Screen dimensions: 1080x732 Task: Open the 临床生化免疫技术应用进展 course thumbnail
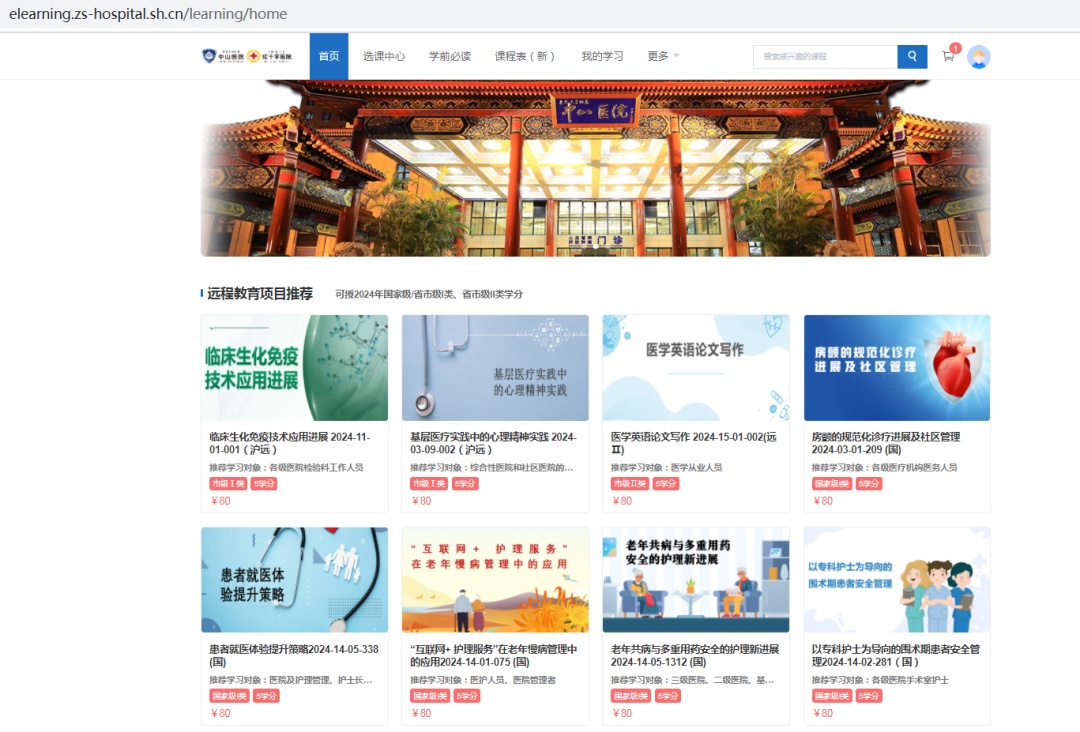295,368
